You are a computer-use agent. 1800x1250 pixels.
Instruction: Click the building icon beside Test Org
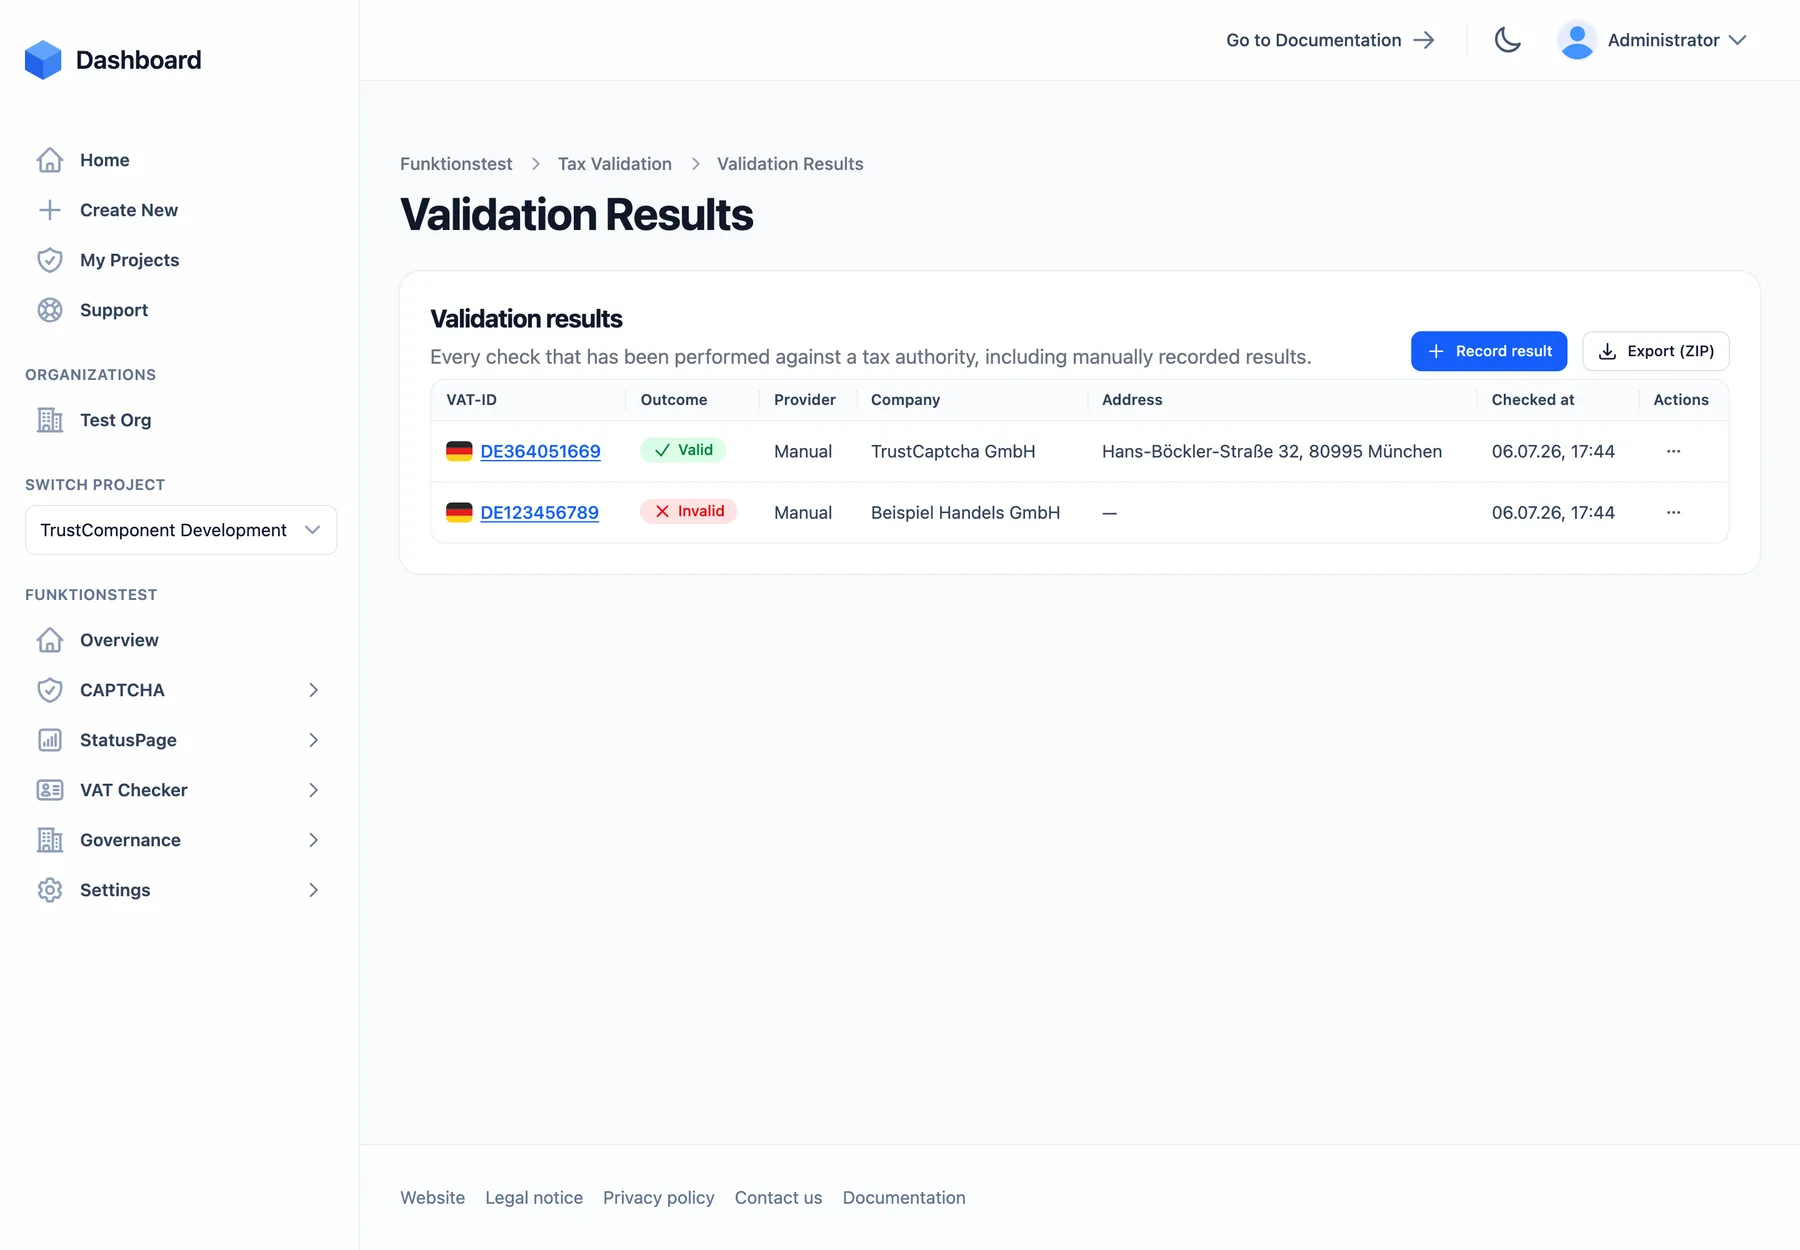tap(50, 420)
